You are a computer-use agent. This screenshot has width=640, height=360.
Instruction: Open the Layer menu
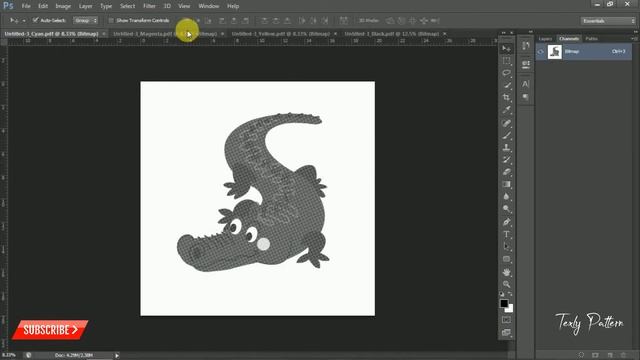[85, 6]
